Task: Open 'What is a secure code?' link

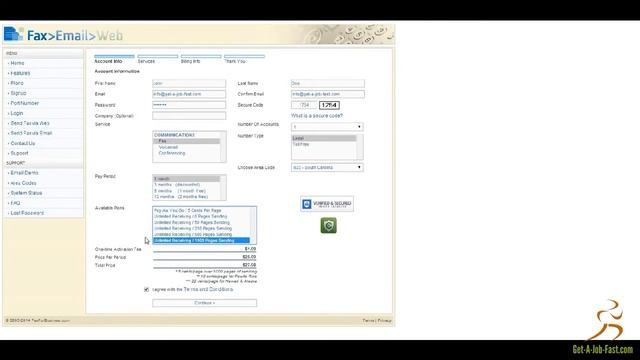Action: pos(317,116)
